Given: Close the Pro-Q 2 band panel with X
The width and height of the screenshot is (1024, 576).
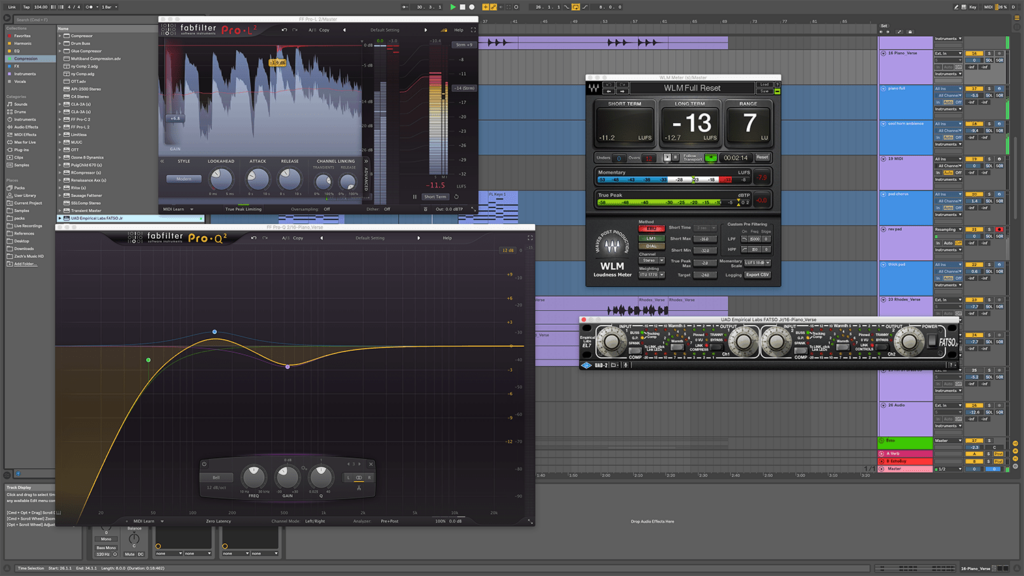Looking at the screenshot, I should (x=370, y=464).
